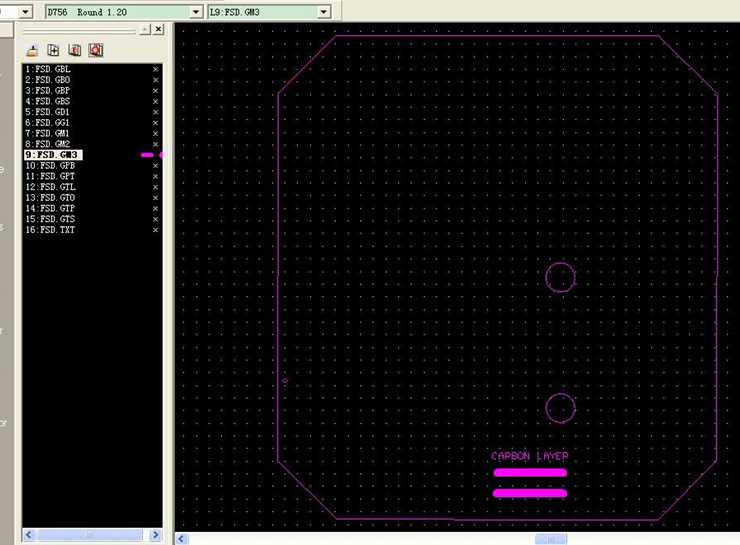Click the magenta draw color swatch of 9:FSD.GM3
The width and height of the screenshot is (740, 545).
pyautogui.click(x=147, y=155)
